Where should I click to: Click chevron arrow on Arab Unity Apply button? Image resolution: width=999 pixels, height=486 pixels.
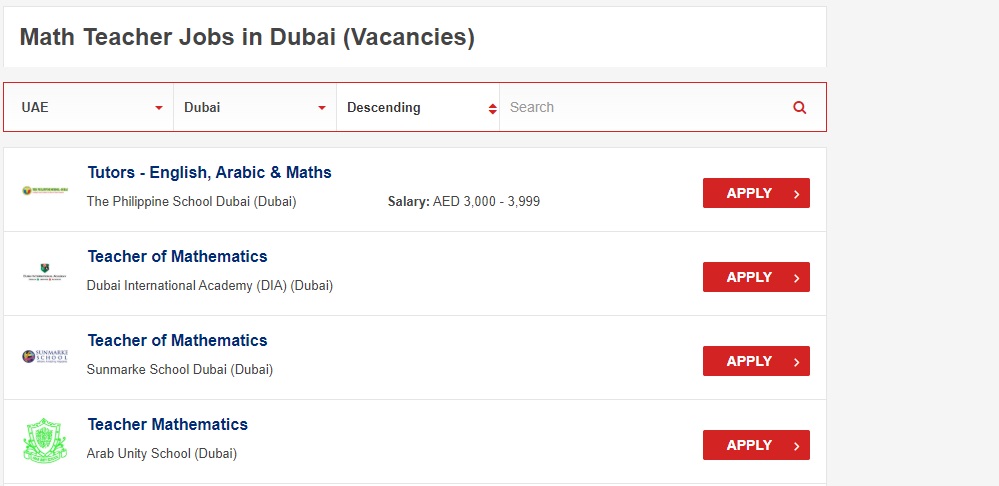(x=796, y=446)
